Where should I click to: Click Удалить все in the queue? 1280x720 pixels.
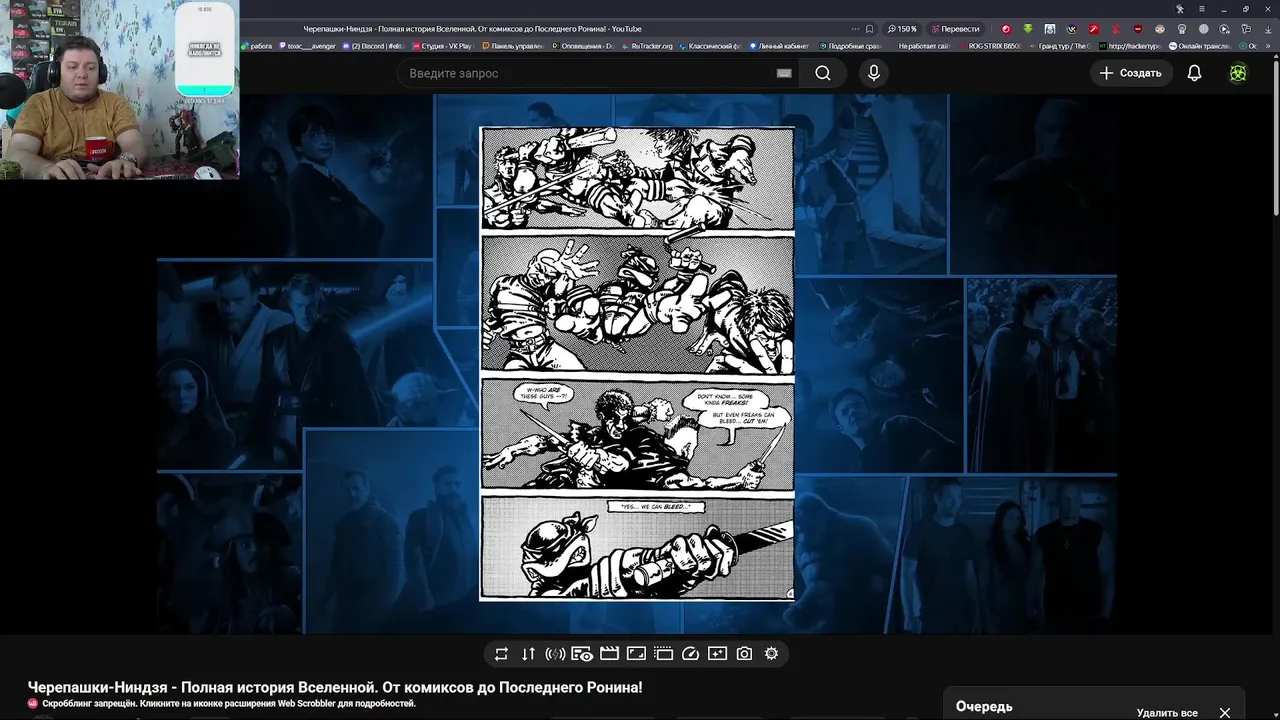tap(1167, 713)
